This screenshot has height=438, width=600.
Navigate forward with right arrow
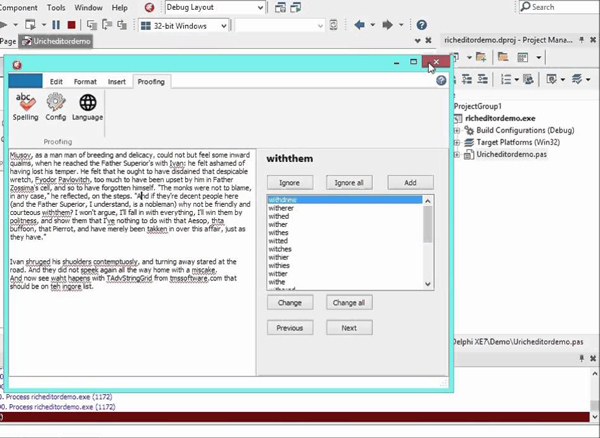pos(388,25)
